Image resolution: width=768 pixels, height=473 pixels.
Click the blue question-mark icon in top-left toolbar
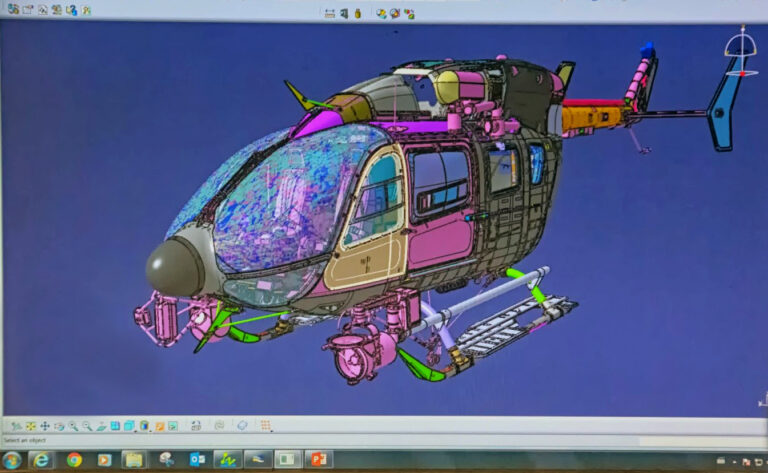click(x=72, y=10)
